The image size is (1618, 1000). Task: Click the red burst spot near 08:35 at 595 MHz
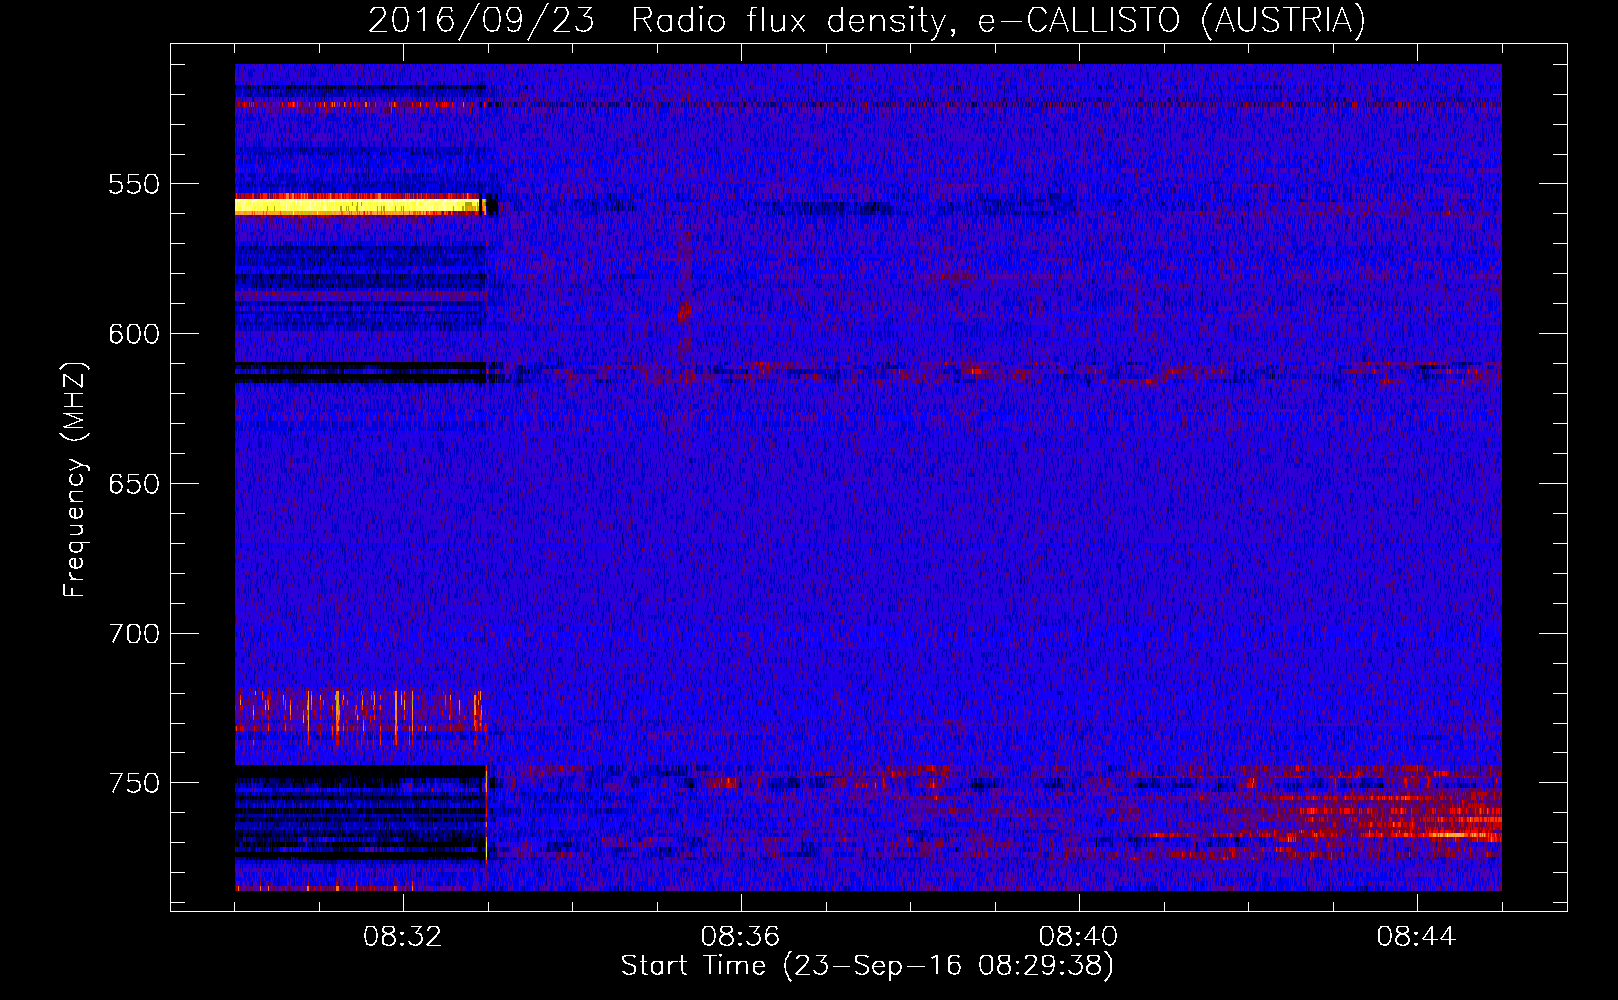pyautogui.click(x=684, y=312)
